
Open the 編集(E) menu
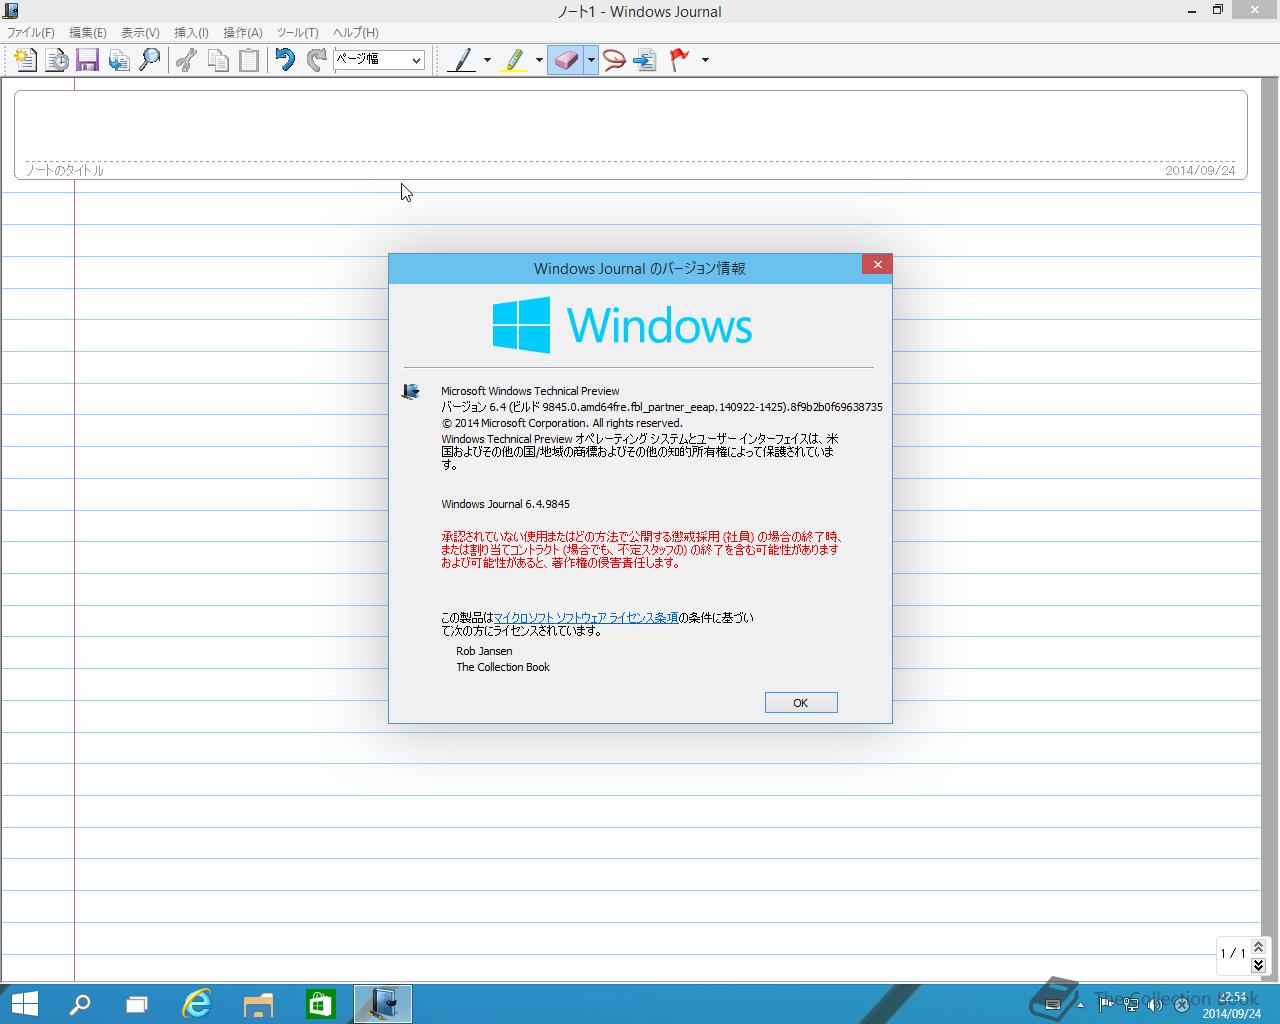pos(88,33)
